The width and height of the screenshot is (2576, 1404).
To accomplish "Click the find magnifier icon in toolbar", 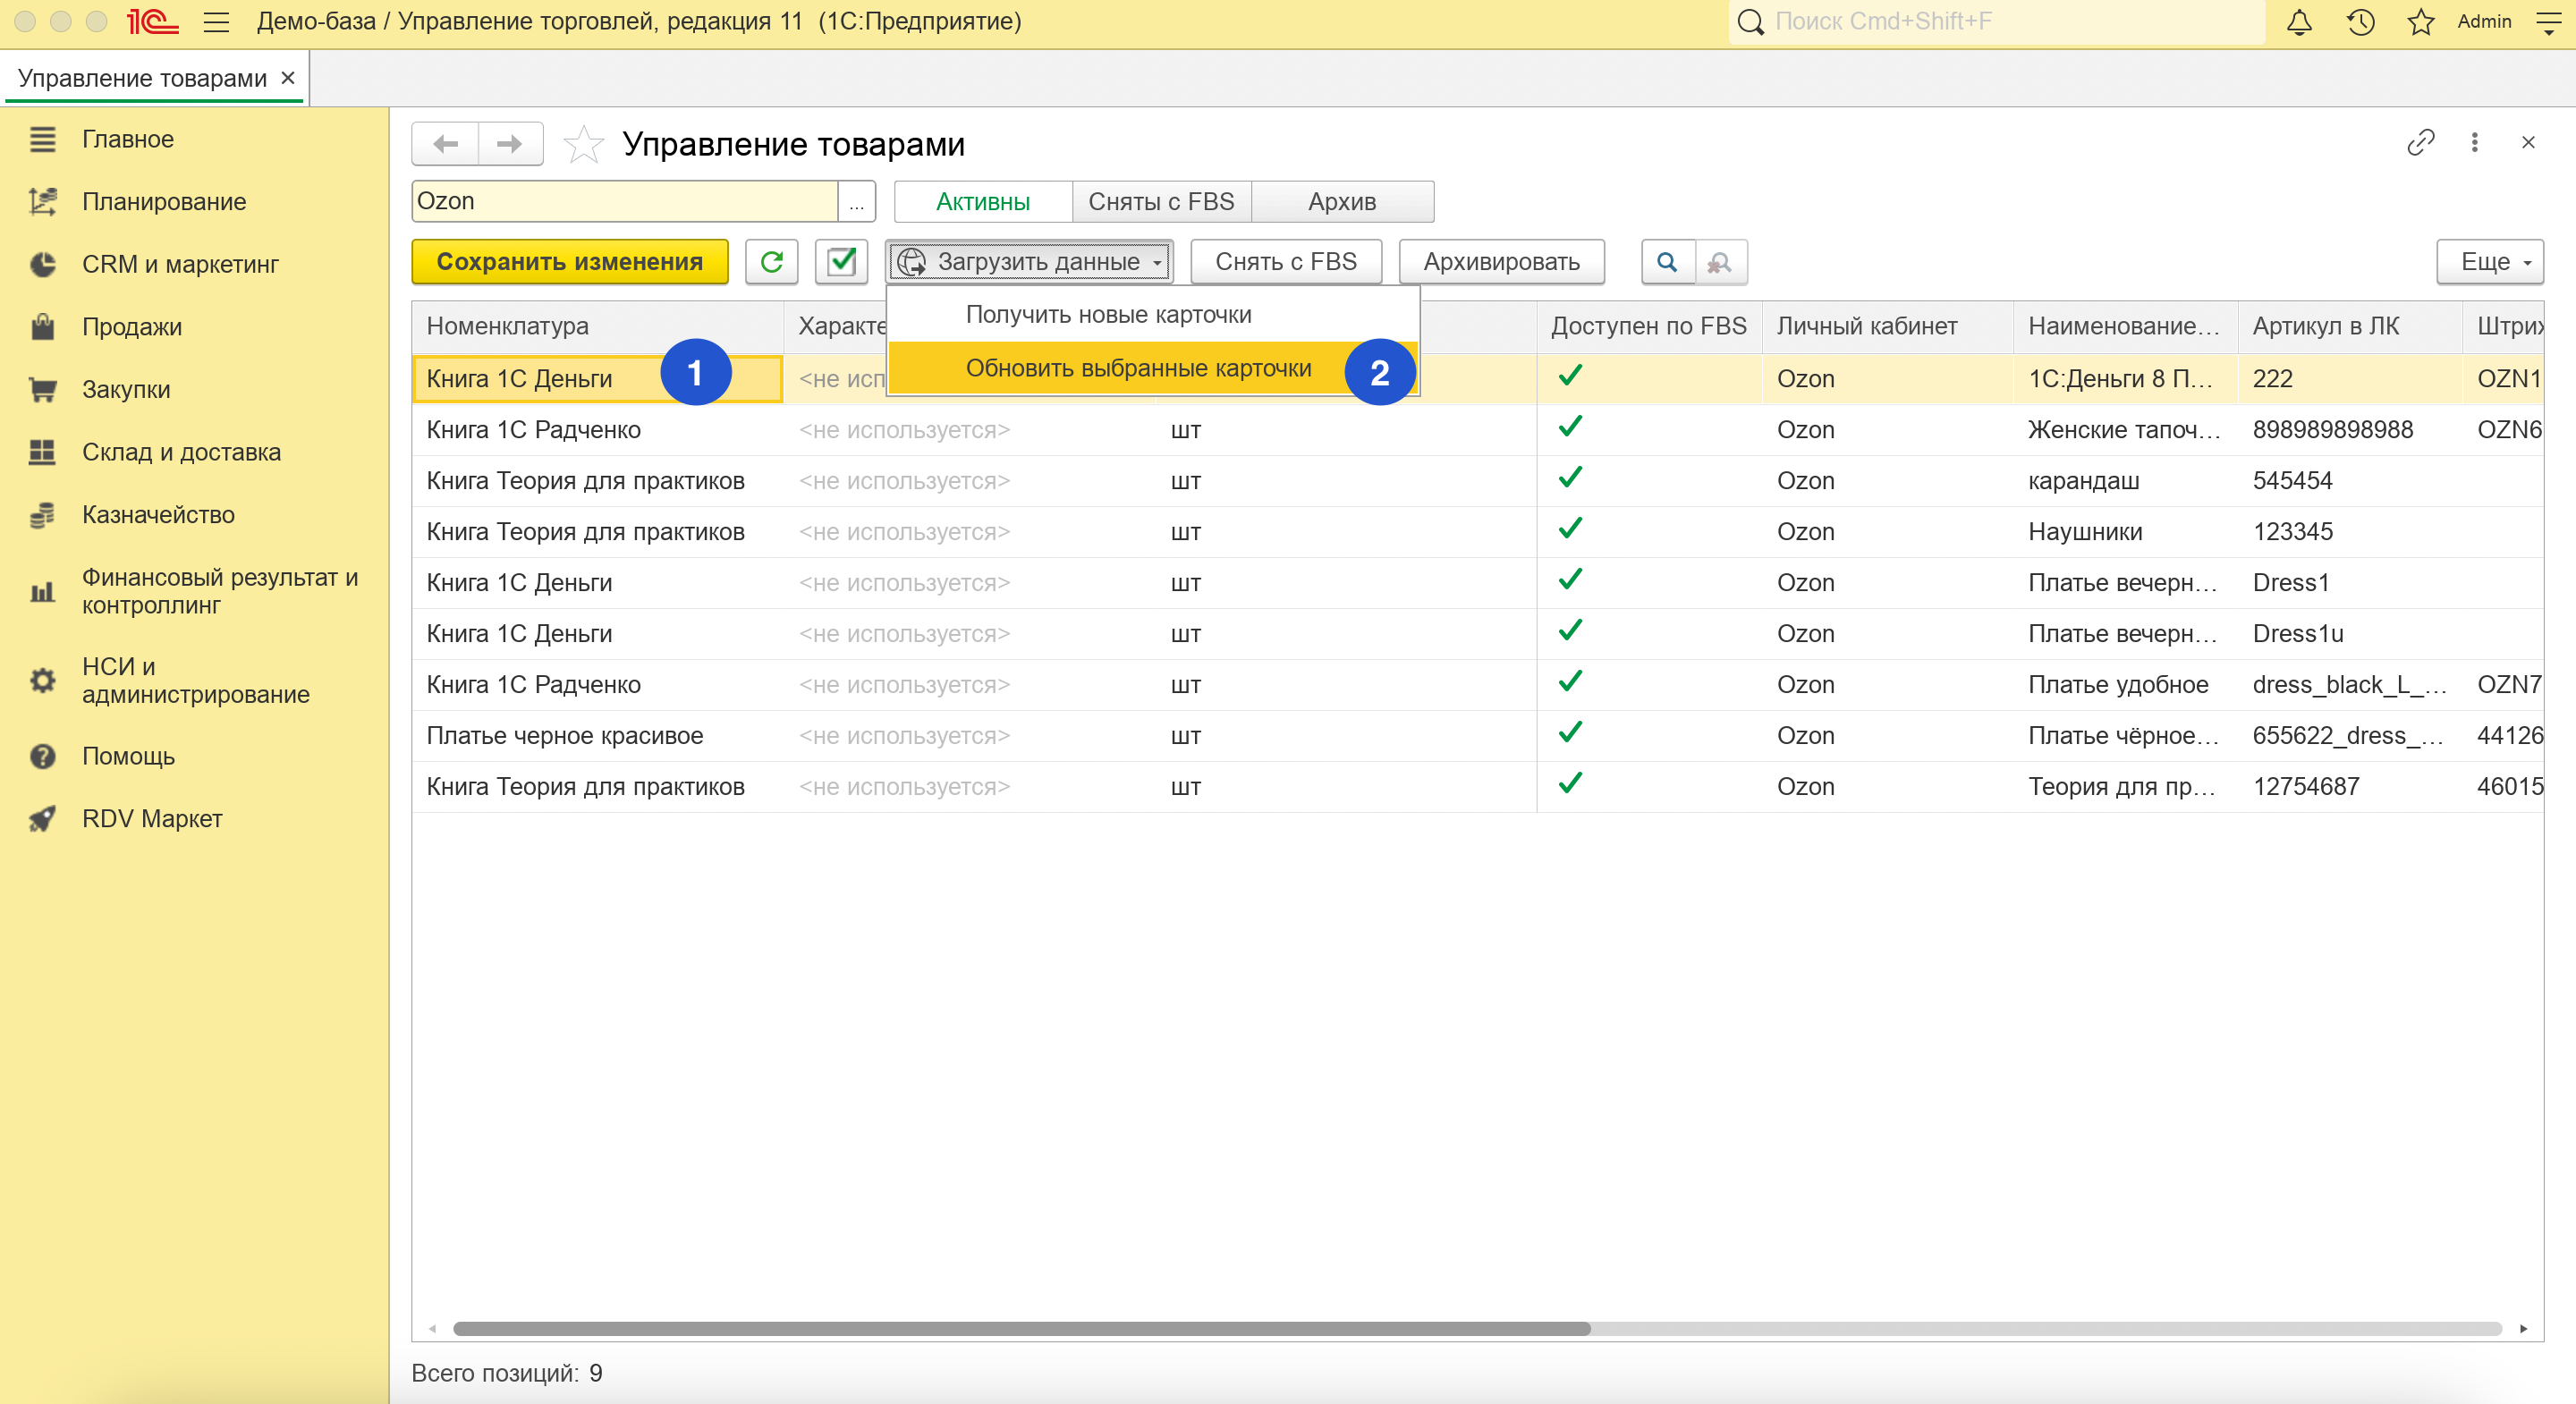I will click(1666, 262).
